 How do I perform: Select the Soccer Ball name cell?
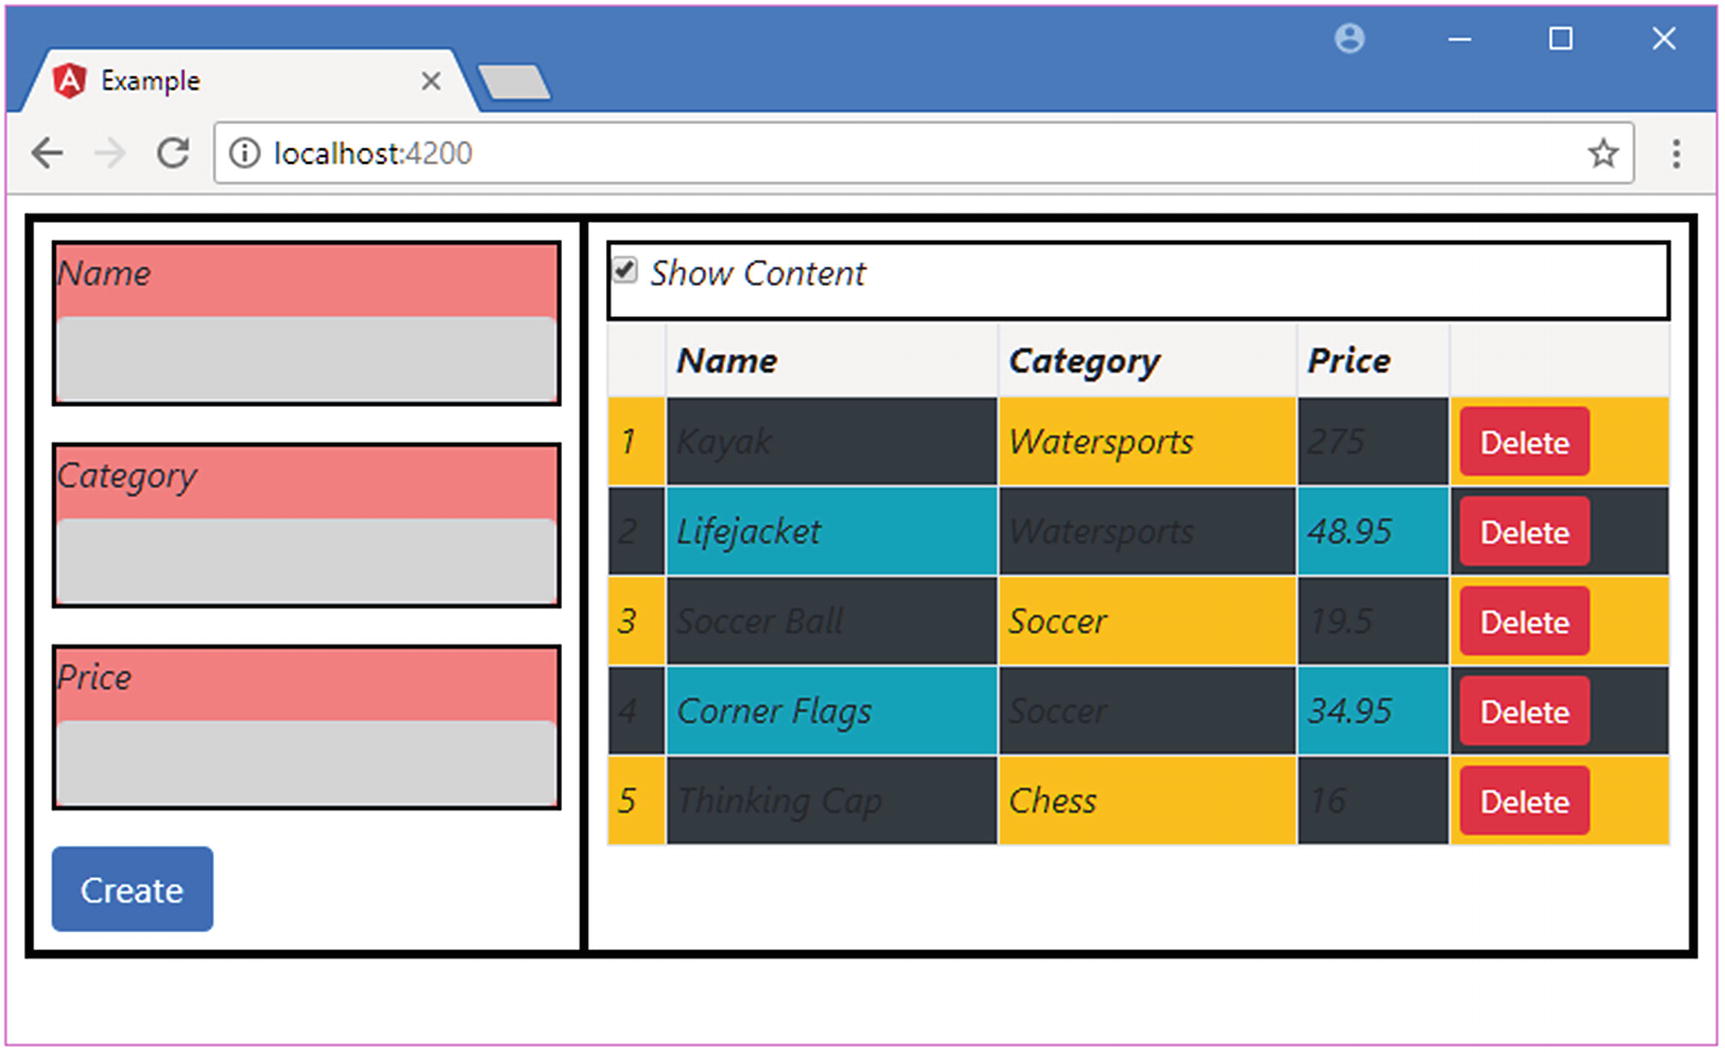point(832,622)
